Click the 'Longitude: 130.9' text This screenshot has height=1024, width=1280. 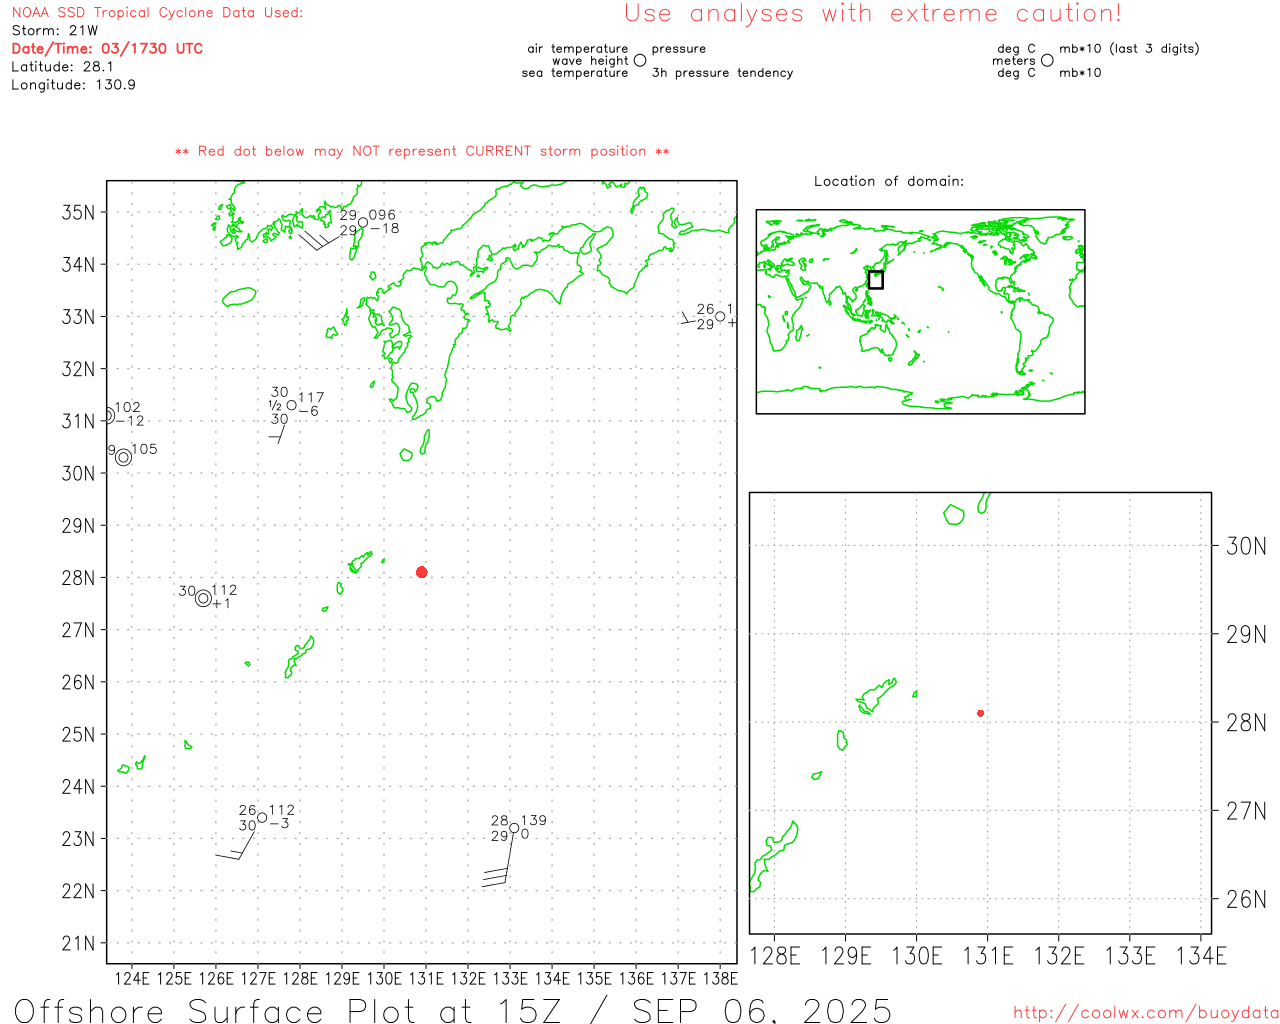coord(73,85)
